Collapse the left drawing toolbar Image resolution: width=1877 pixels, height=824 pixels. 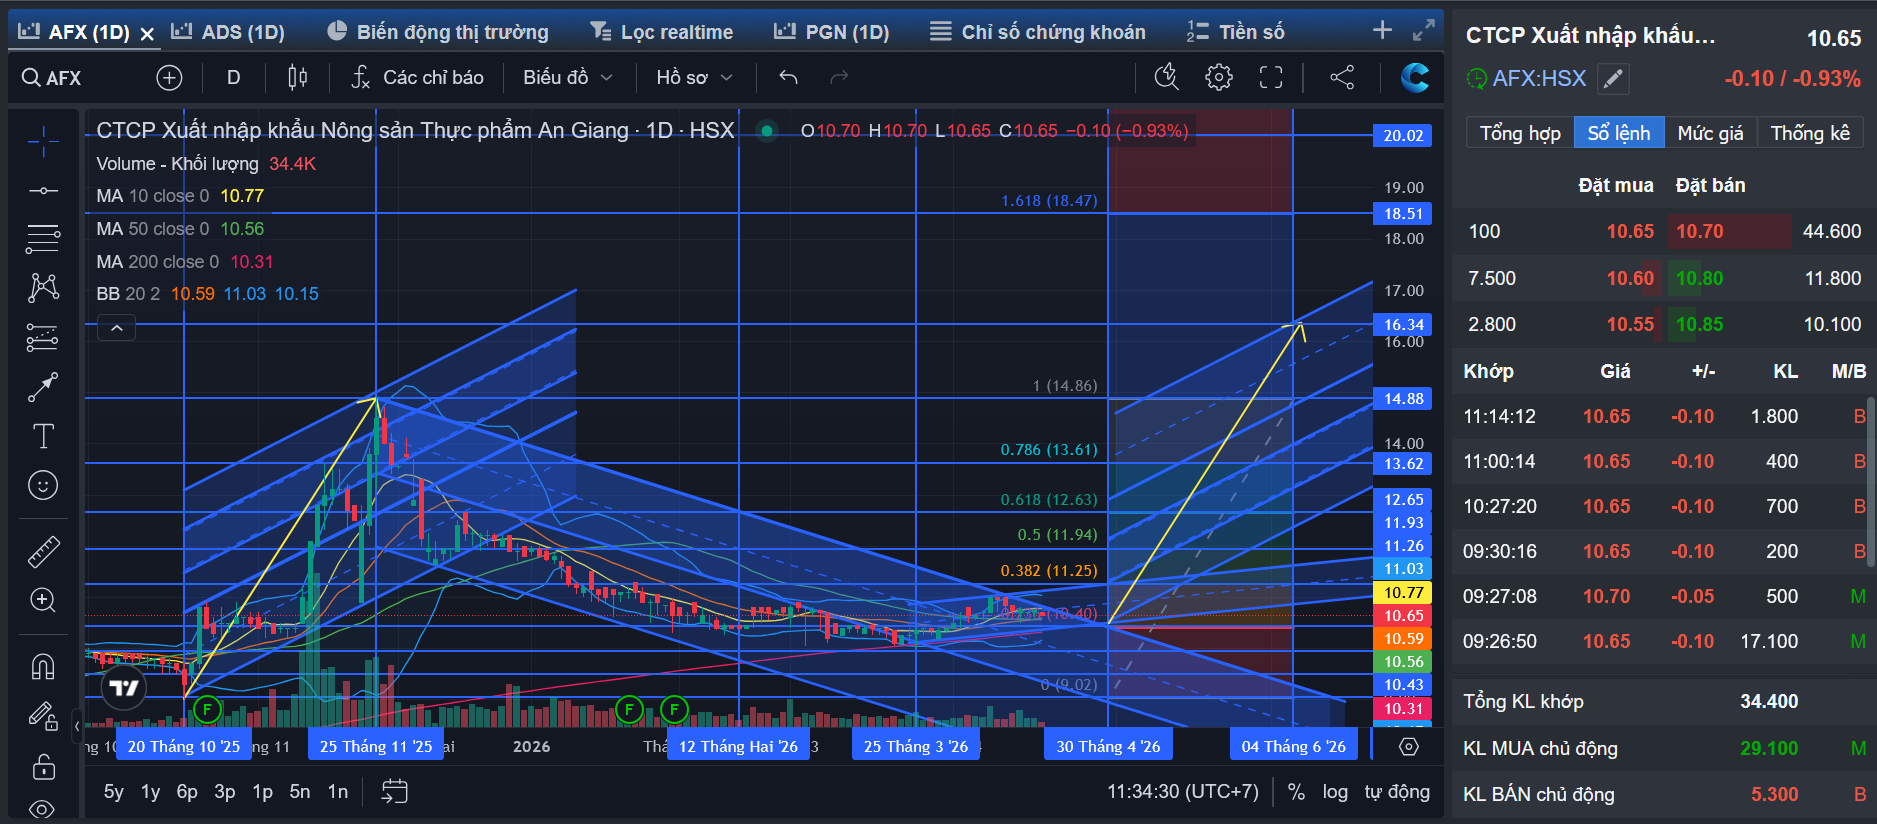pos(77,726)
